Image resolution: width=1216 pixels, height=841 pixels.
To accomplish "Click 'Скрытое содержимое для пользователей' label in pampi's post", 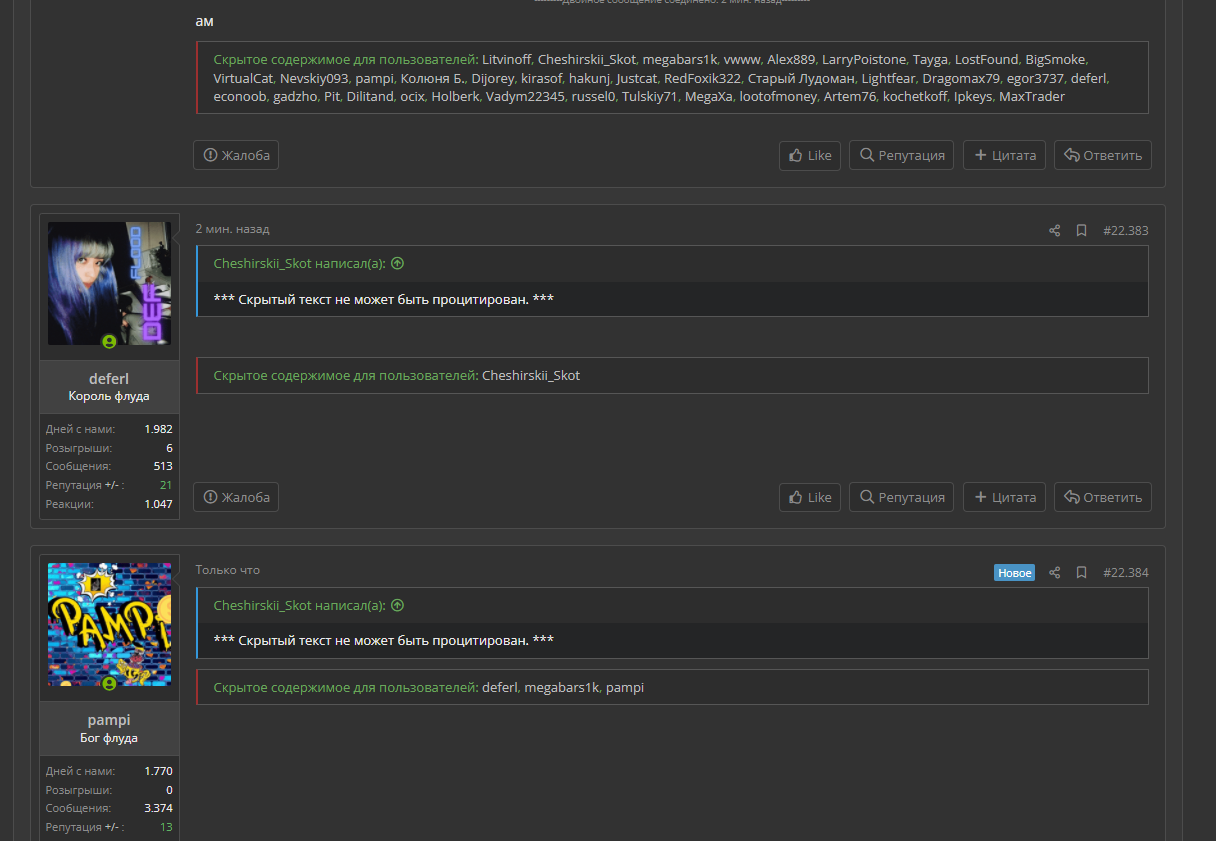I will [x=346, y=688].
